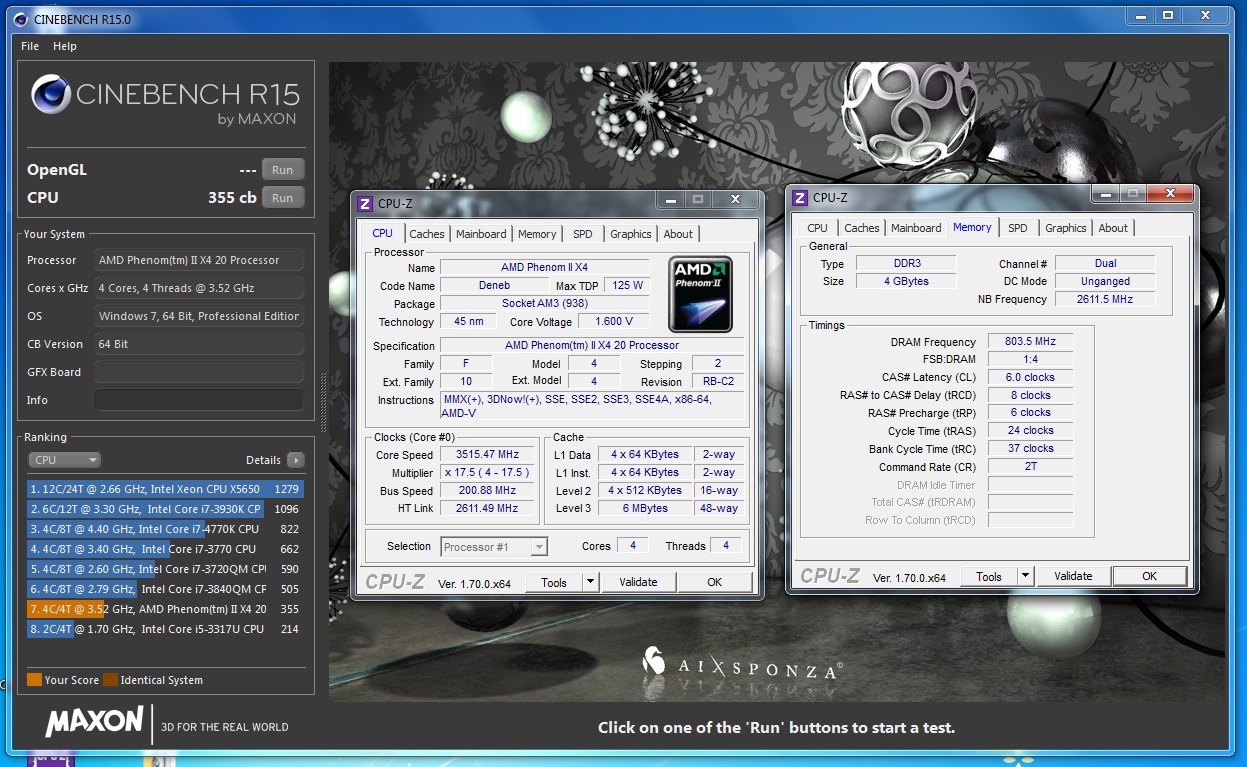The image size is (1247, 767).
Task: Click the Details arrow button in Ranking
Action: click(x=295, y=460)
